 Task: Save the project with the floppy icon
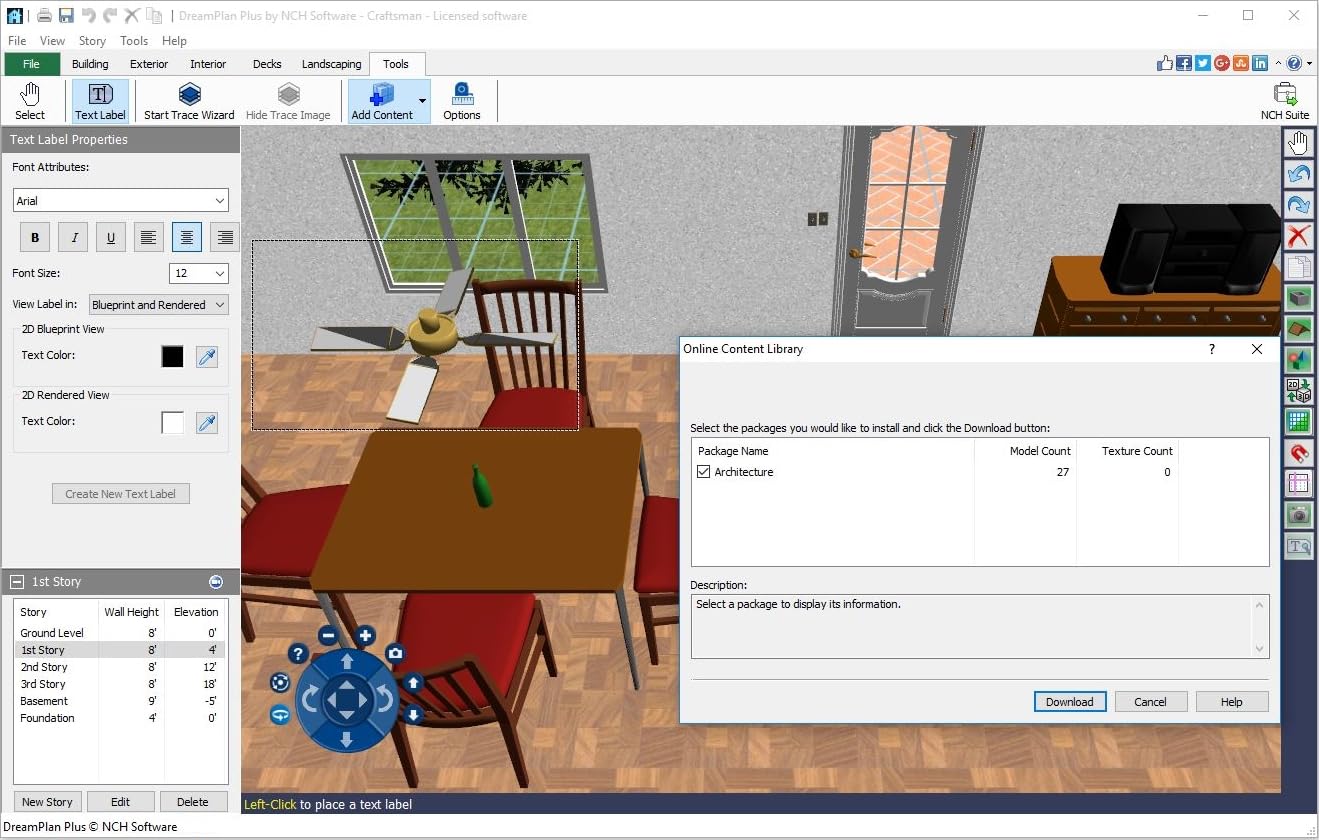click(x=66, y=16)
